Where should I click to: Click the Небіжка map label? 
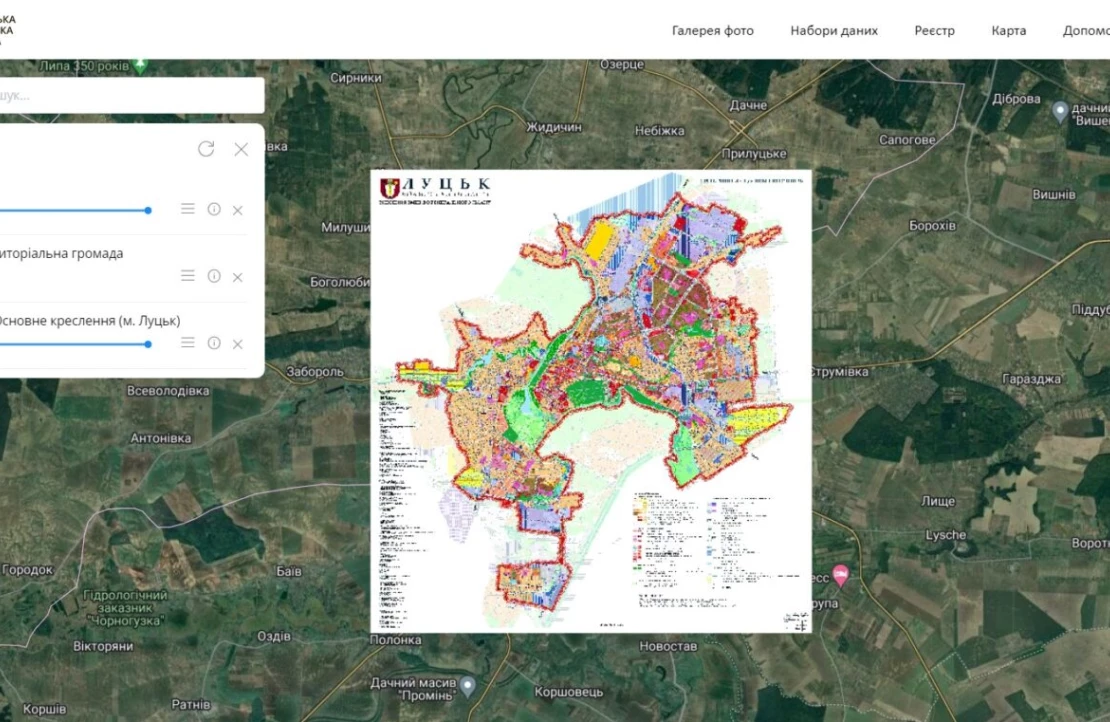pyautogui.click(x=659, y=131)
